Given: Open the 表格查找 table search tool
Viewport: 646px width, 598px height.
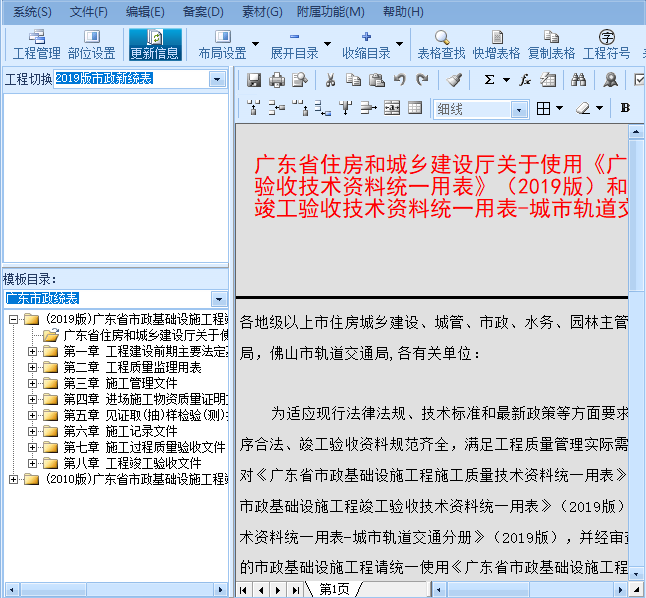Looking at the screenshot, I should [440, 45].
